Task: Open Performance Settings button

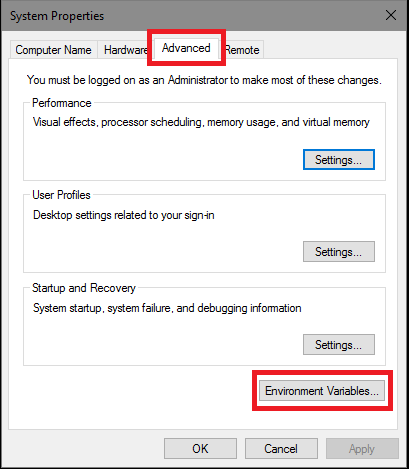Action: (339, 160)
